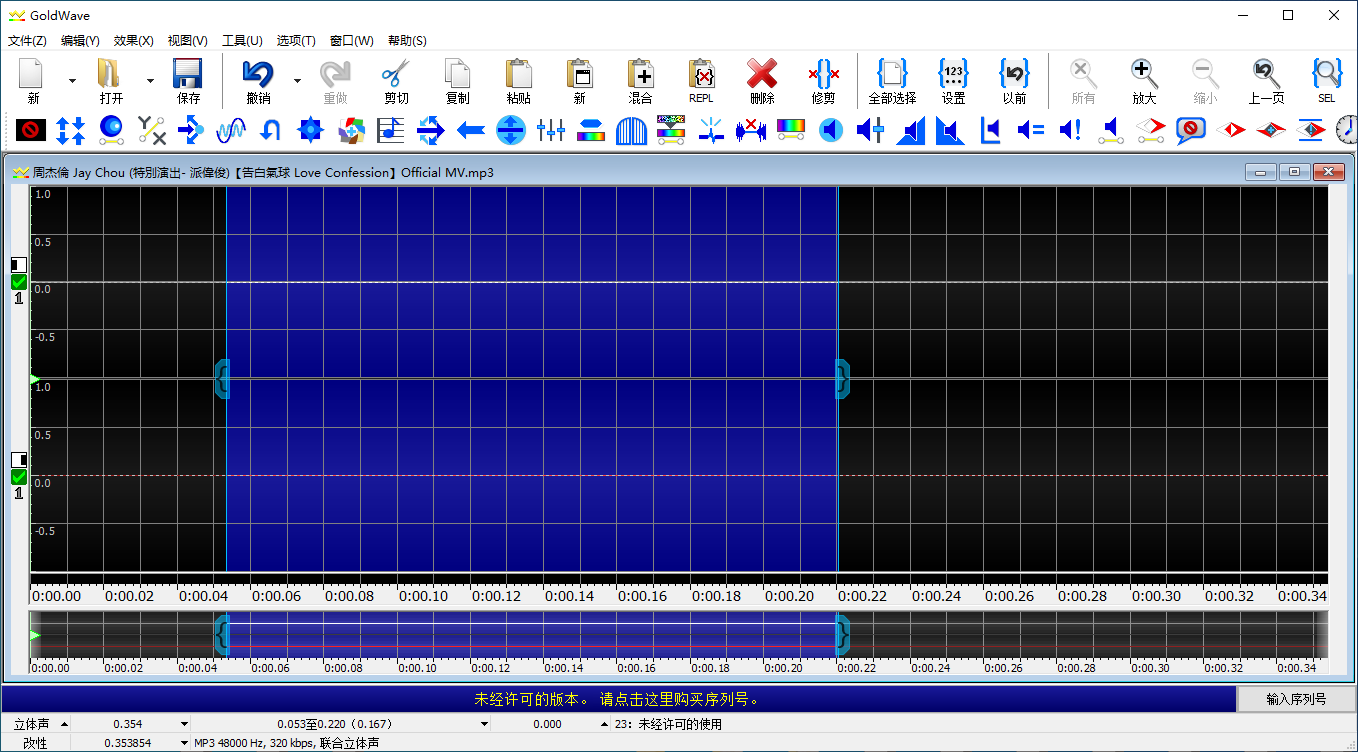Click the speaker with exclamation maximize icon
1358x752 pixels.
tap(1070, 130)
